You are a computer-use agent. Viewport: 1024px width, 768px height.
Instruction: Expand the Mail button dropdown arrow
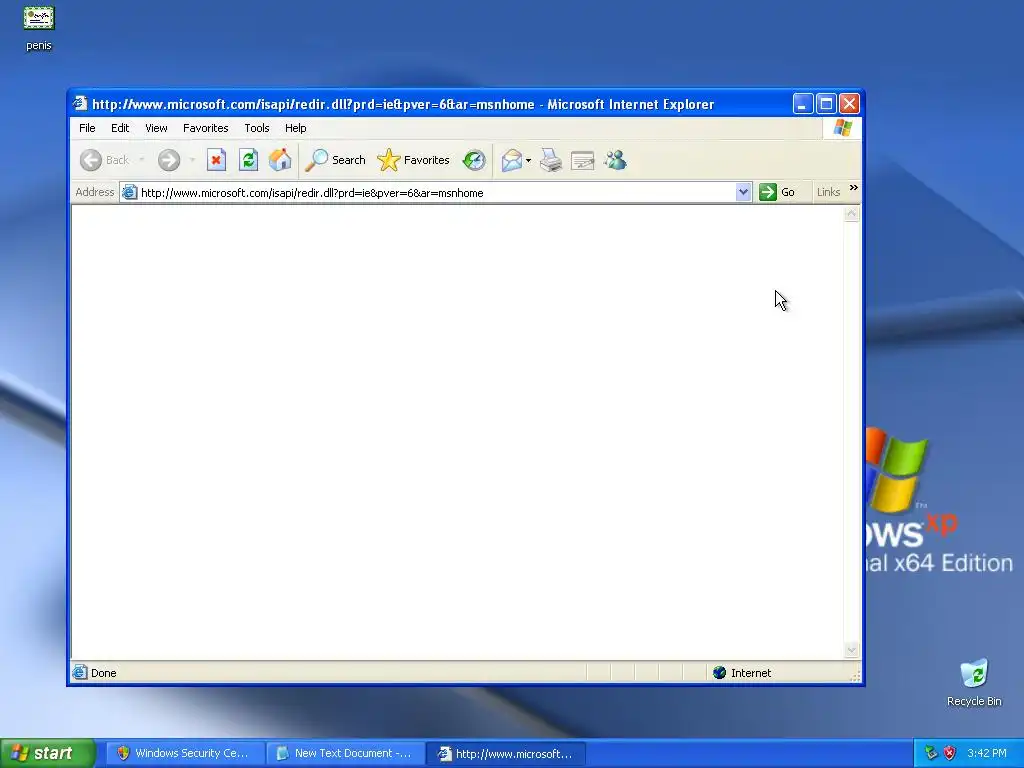tap(528, 161)
